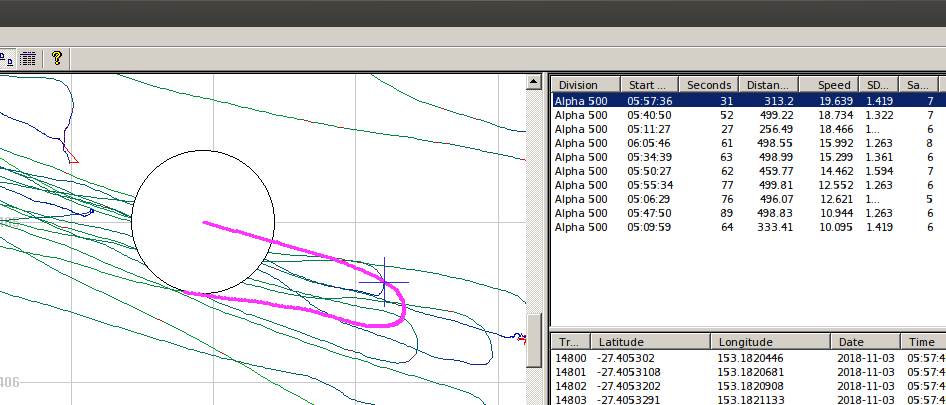Click the Latitude column header
Viewport: 946px width, 405px height.
click(649, 342)
